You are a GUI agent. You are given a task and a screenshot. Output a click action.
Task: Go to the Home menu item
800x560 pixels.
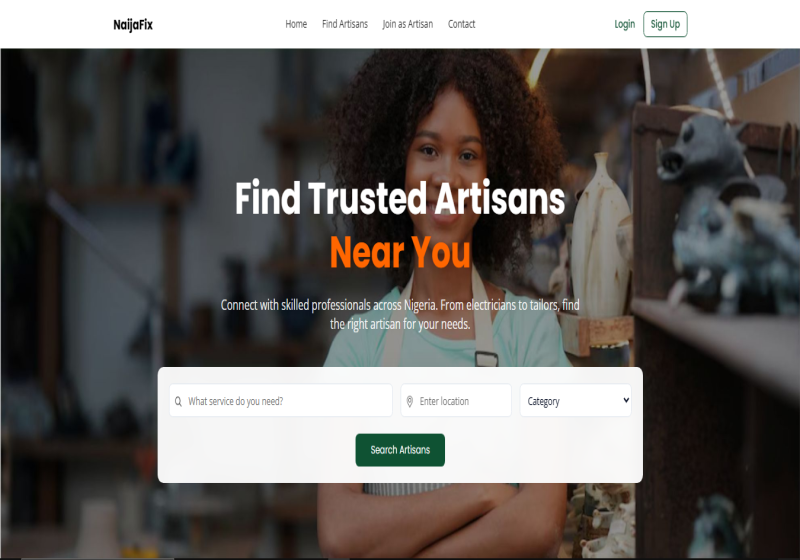click(x=296, y=24)
